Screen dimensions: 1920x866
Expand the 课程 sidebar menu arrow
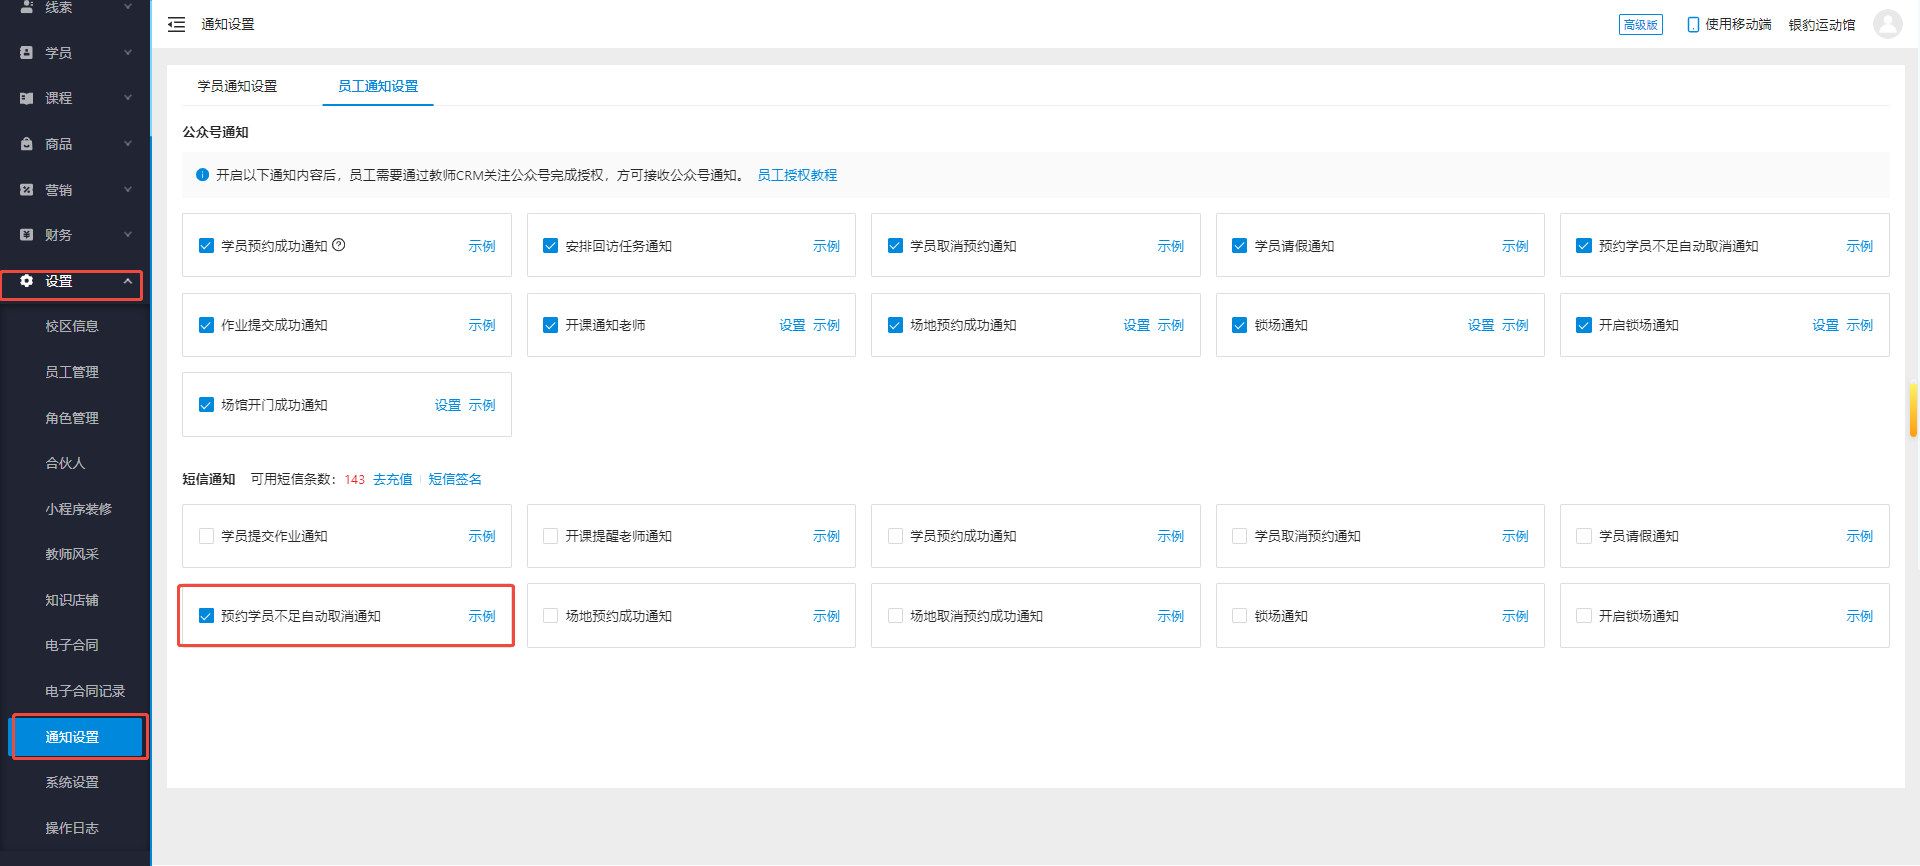[x=128, y=98]
